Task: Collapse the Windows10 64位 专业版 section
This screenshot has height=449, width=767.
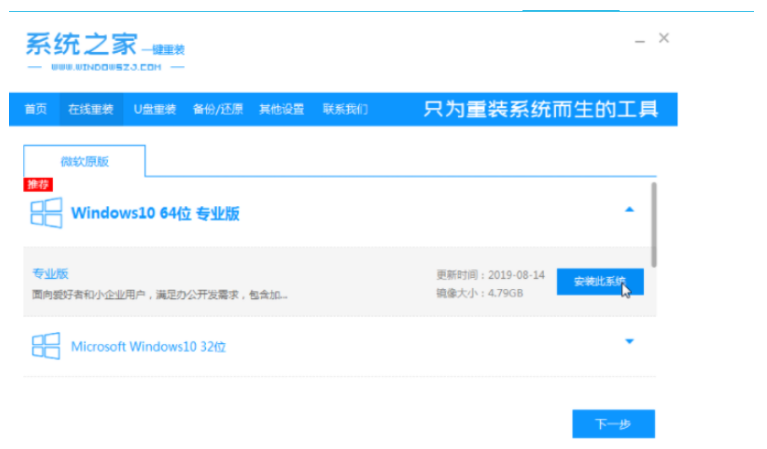Action: pyautogui.click(x=629, y=210)
